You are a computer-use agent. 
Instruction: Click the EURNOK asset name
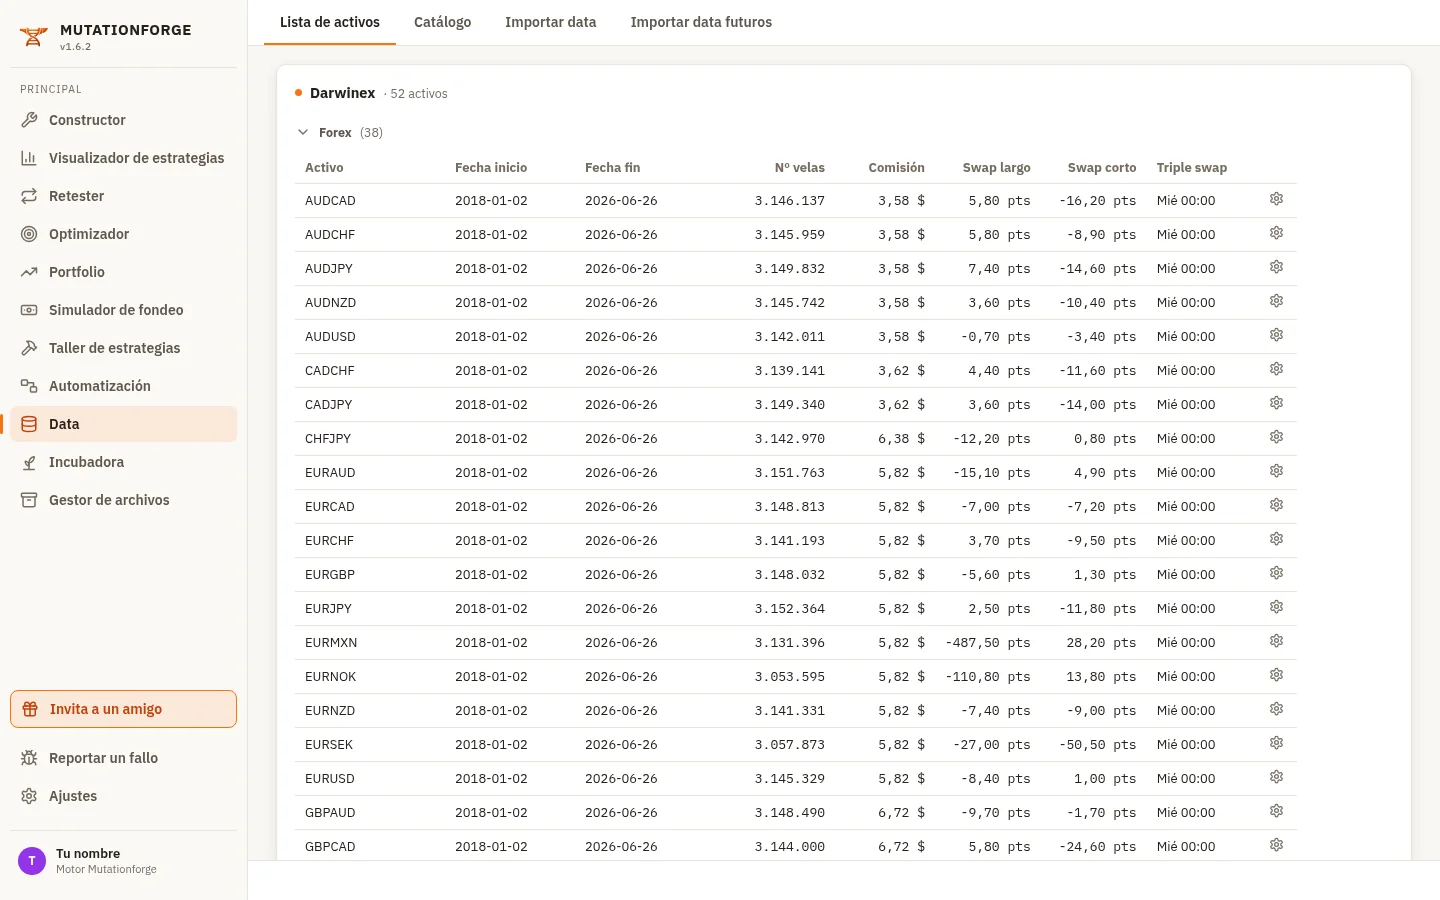tap(331, 677)
